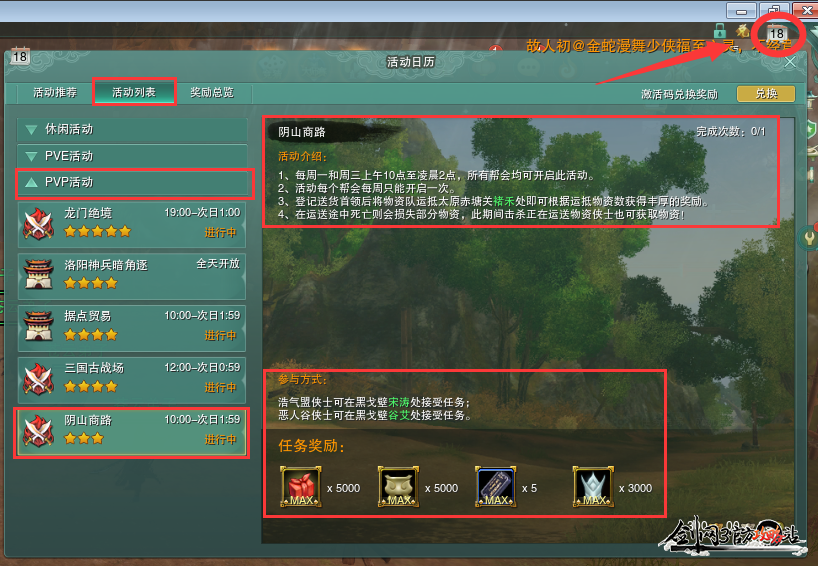Image resolution: width=818 pixels, height=566 pixels.
Task: Click the green NPC name 谷艾 link
Action: 399,415
